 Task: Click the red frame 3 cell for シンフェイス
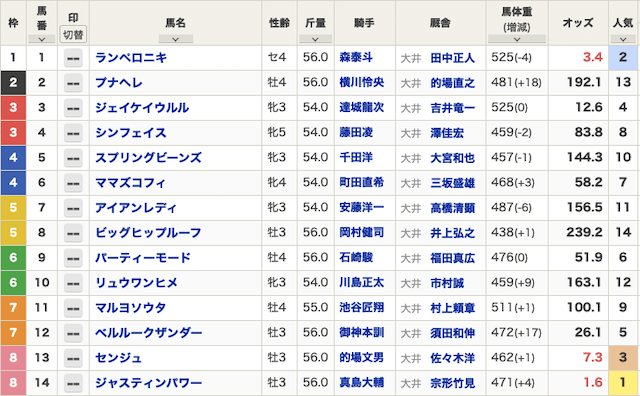point(13,133)
